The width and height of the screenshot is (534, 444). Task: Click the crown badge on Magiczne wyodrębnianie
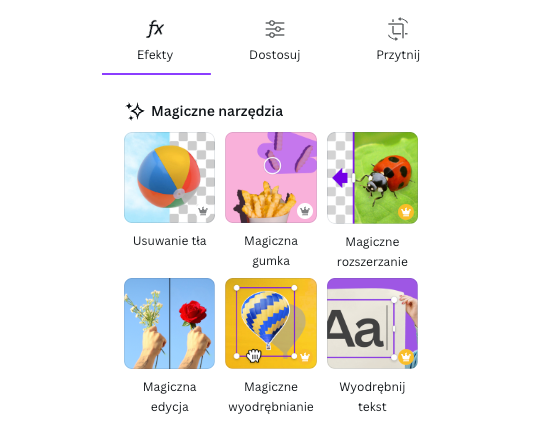pyautogui.click(x=305, y=357)
